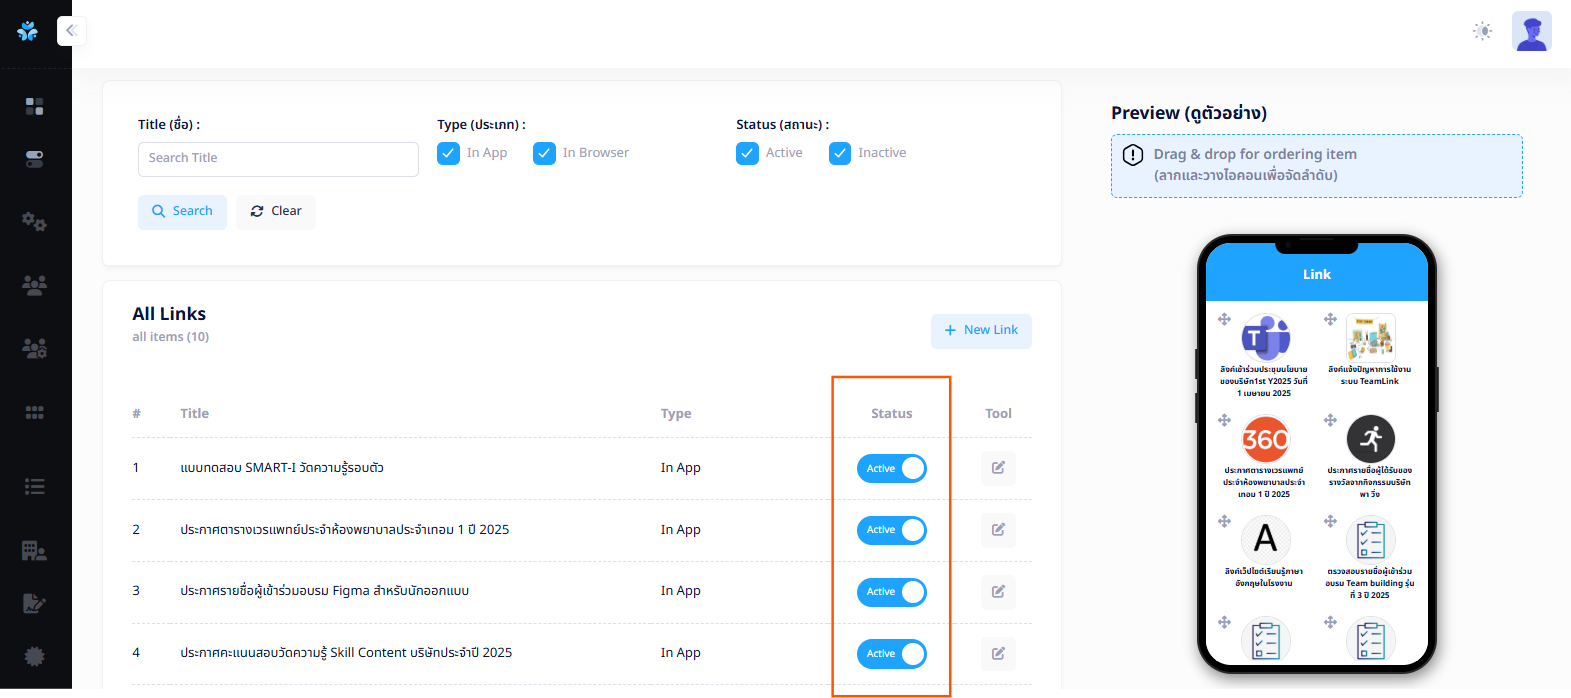Click the double-gears settings icon in sidebar
This screenshot has width=1571, height=698.
tap(35, 221)
